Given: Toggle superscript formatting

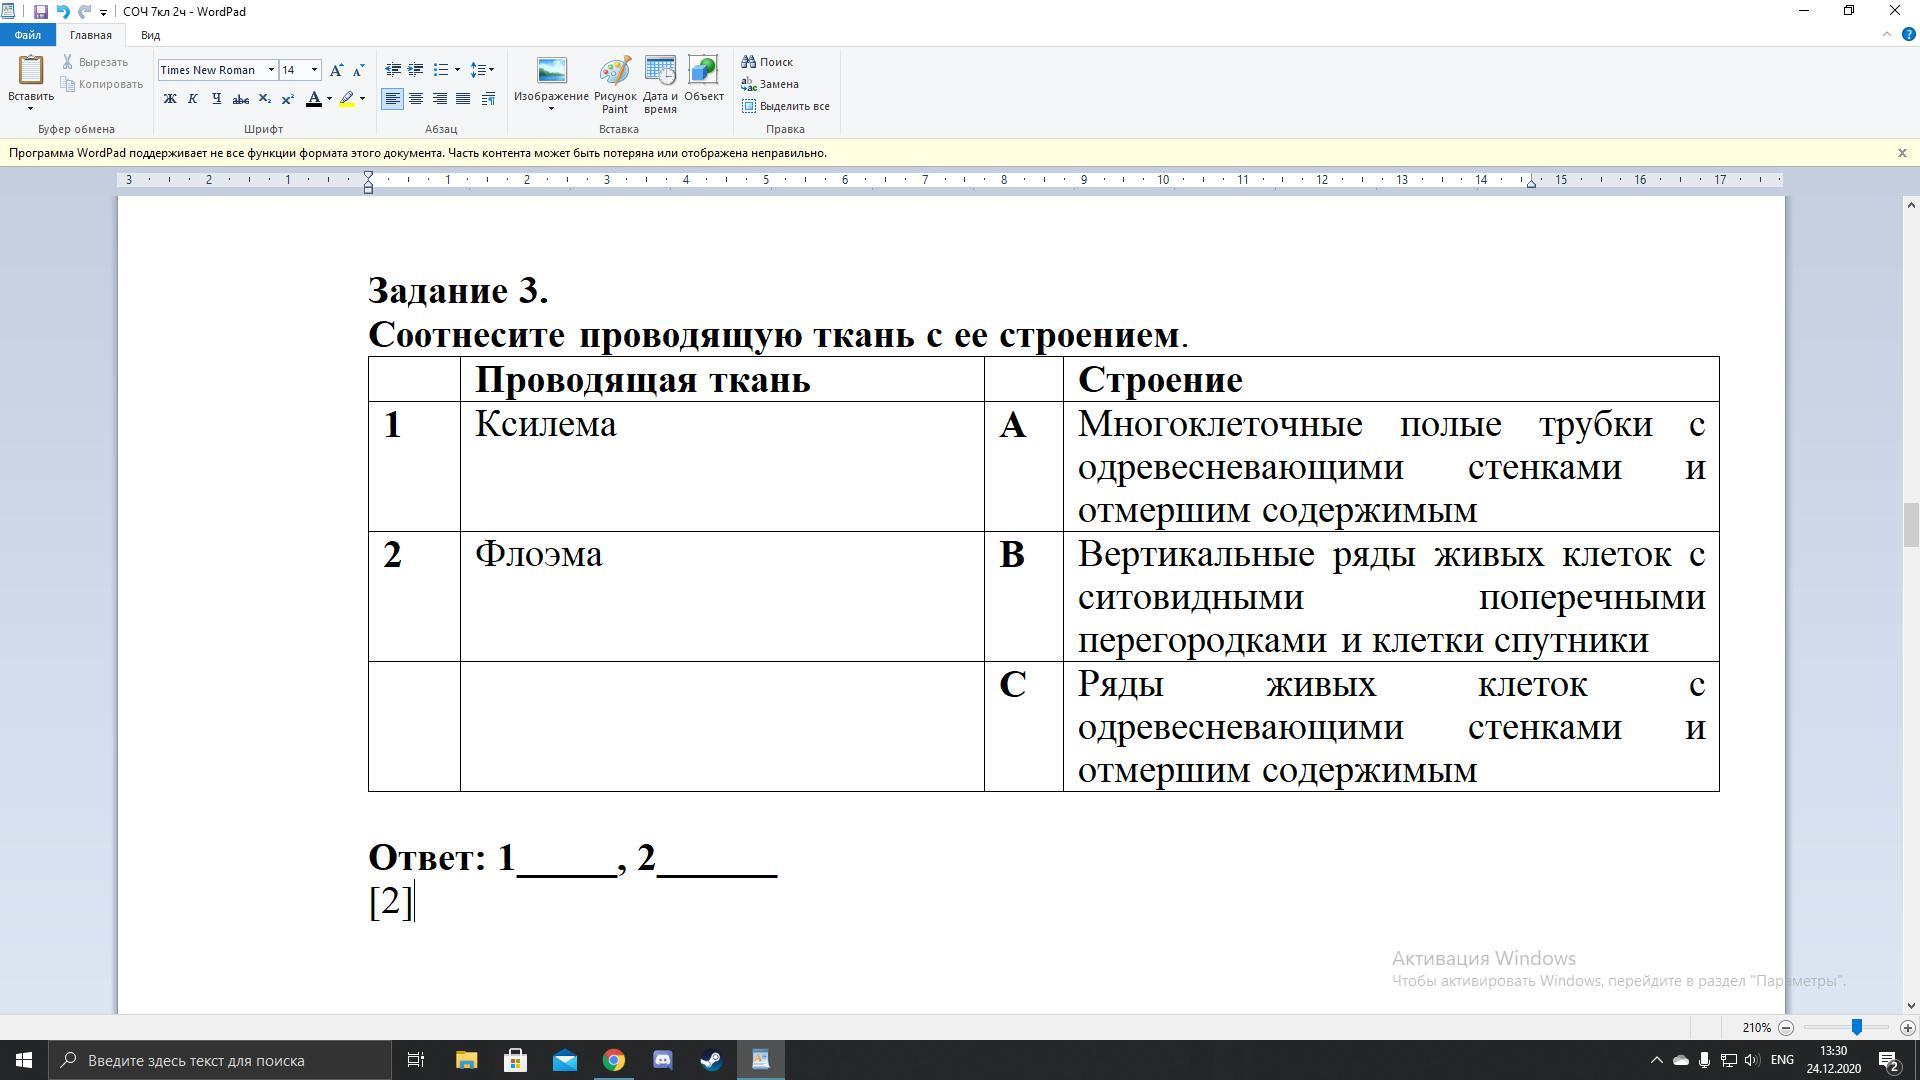Looking at the screenshot, I should point(287,99).
